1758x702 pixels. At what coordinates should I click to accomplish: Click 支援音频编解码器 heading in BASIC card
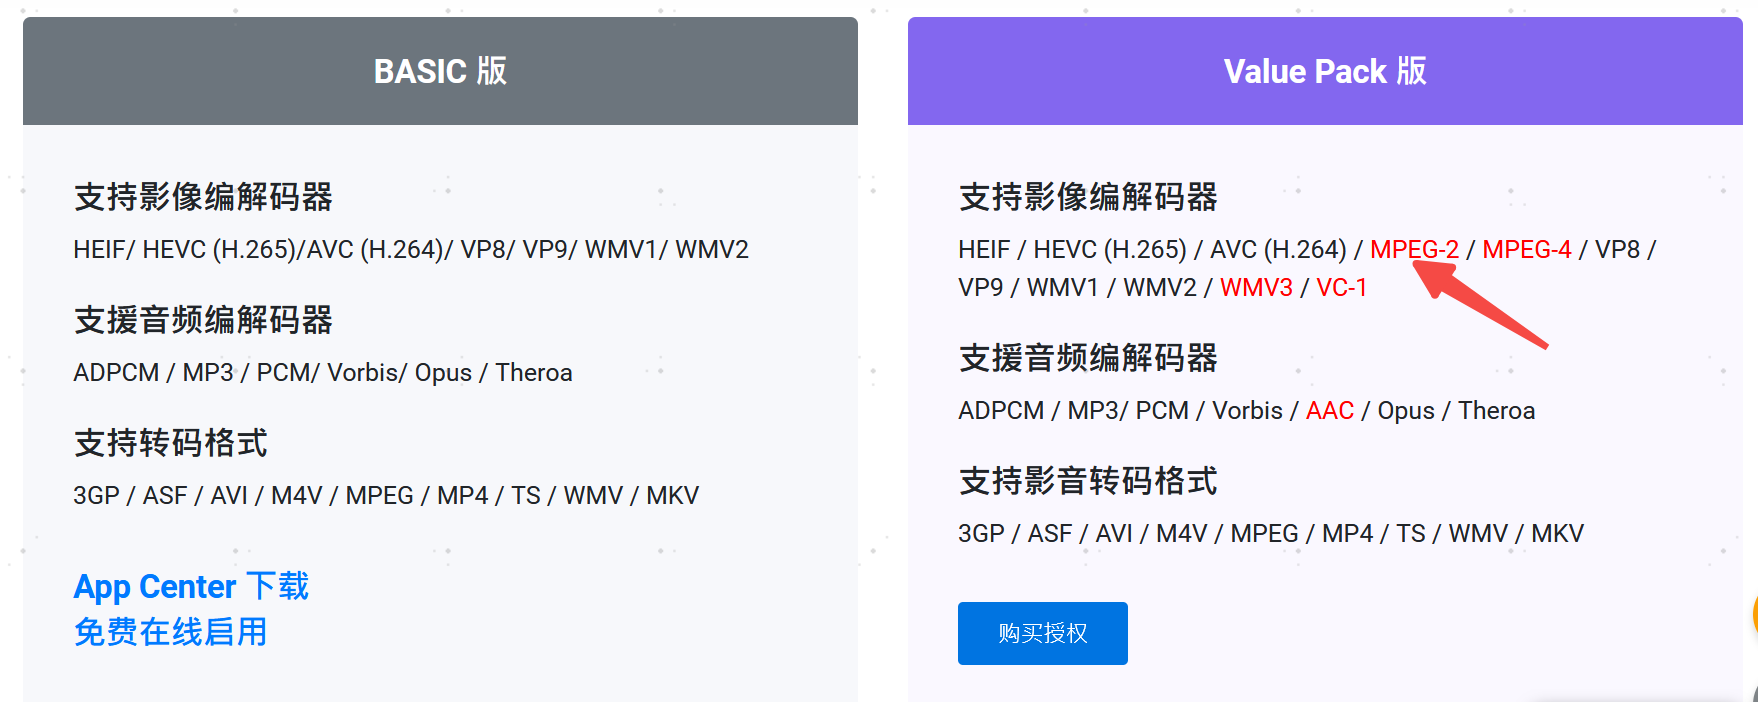coord(203,320)
